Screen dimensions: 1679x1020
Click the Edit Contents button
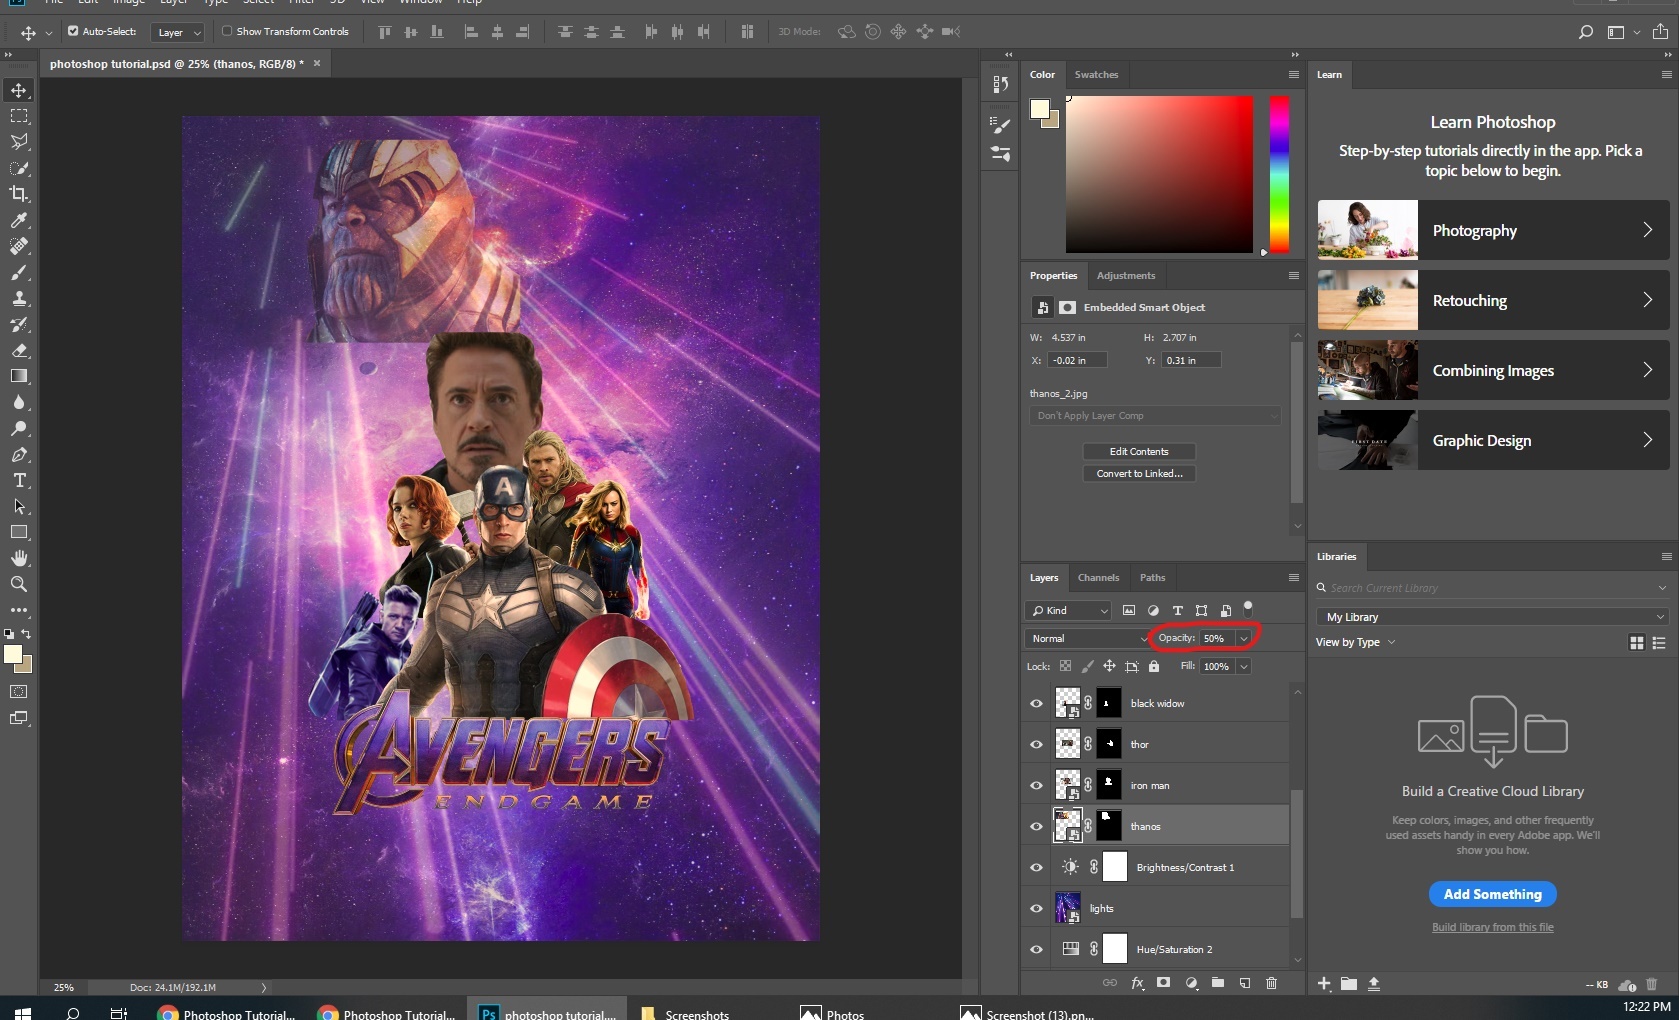click(x=1139, y=451)
